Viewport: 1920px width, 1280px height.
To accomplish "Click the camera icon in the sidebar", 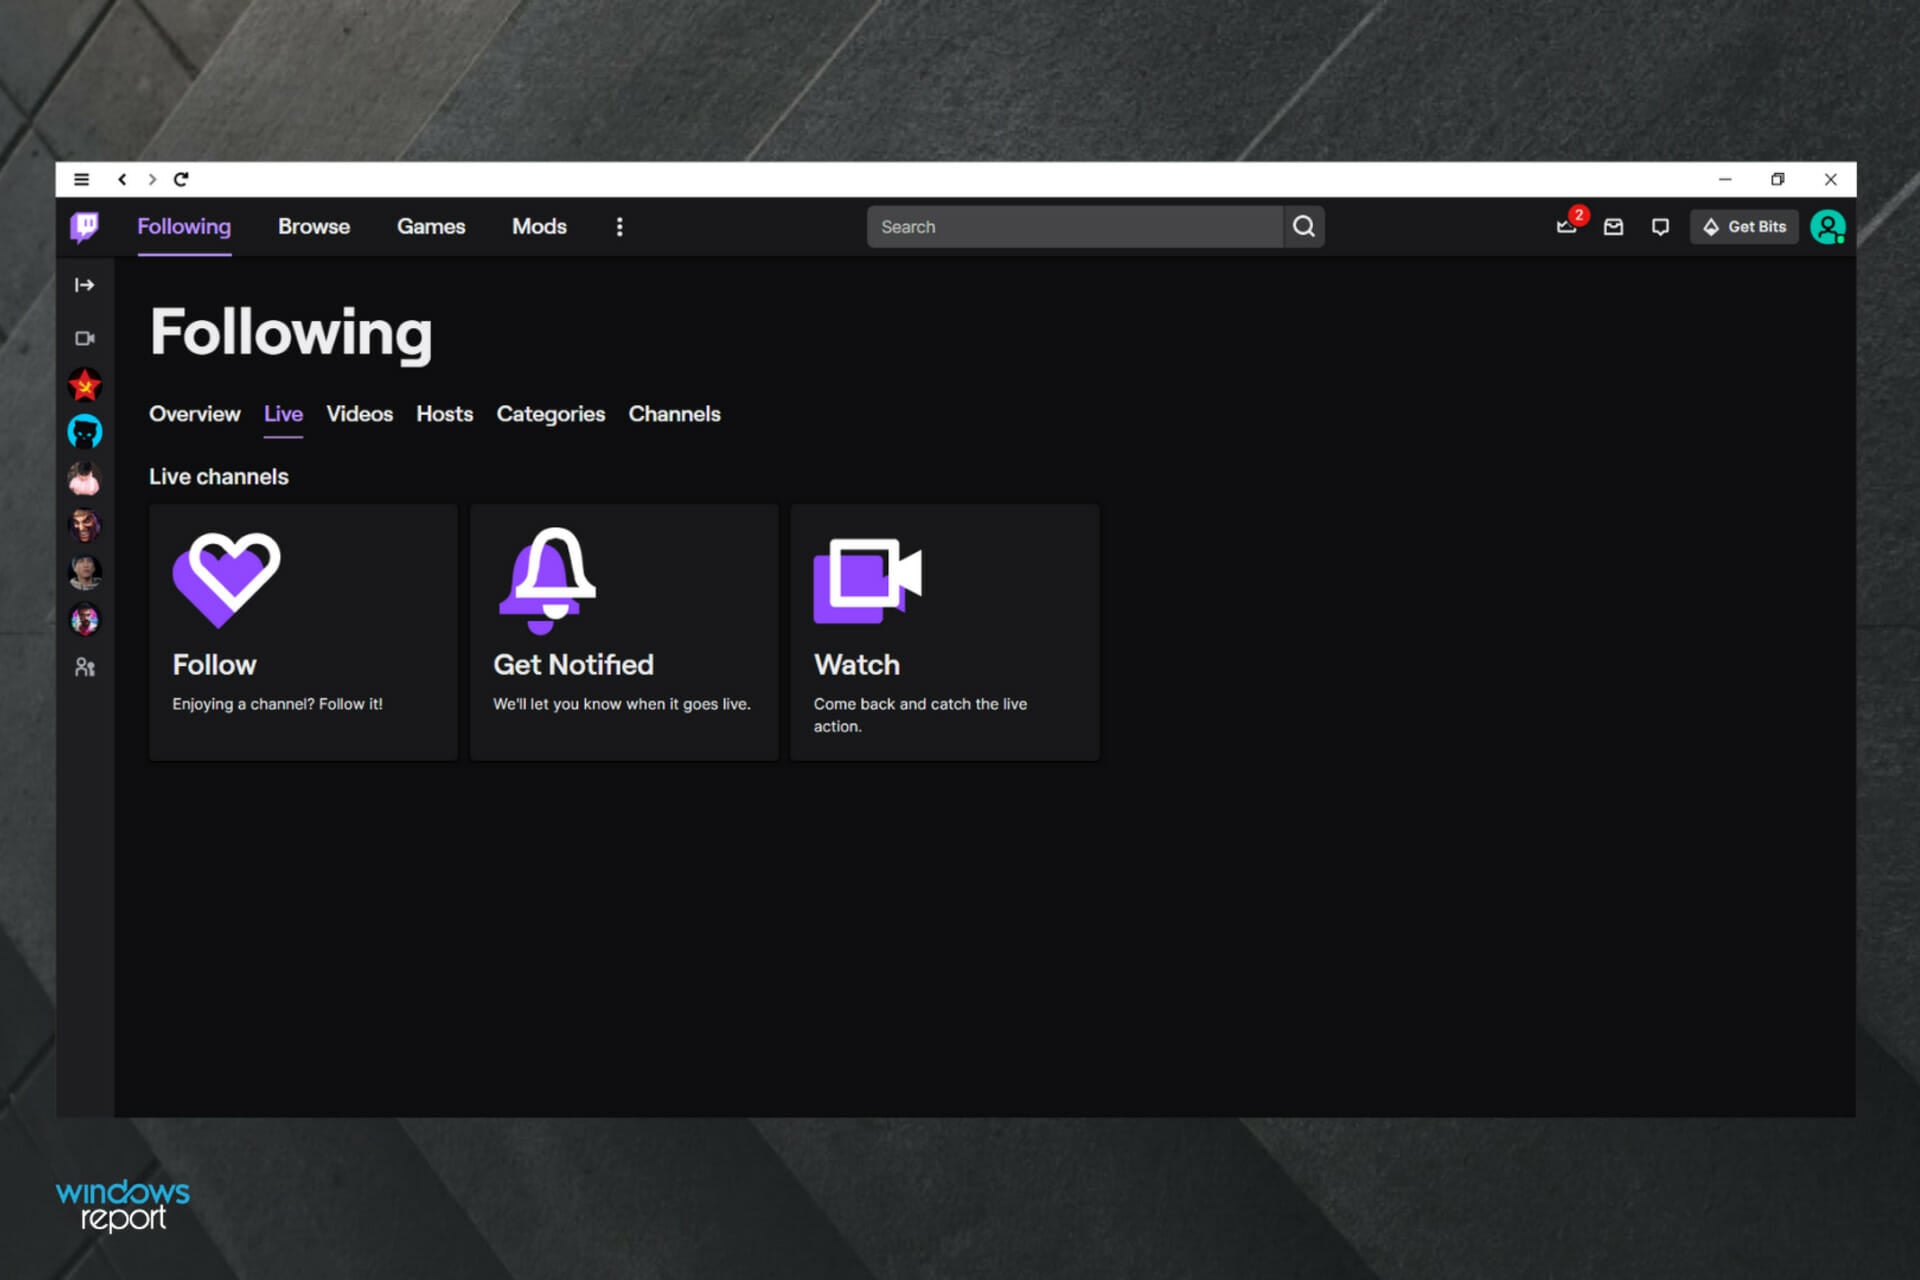I will (85, 338).
